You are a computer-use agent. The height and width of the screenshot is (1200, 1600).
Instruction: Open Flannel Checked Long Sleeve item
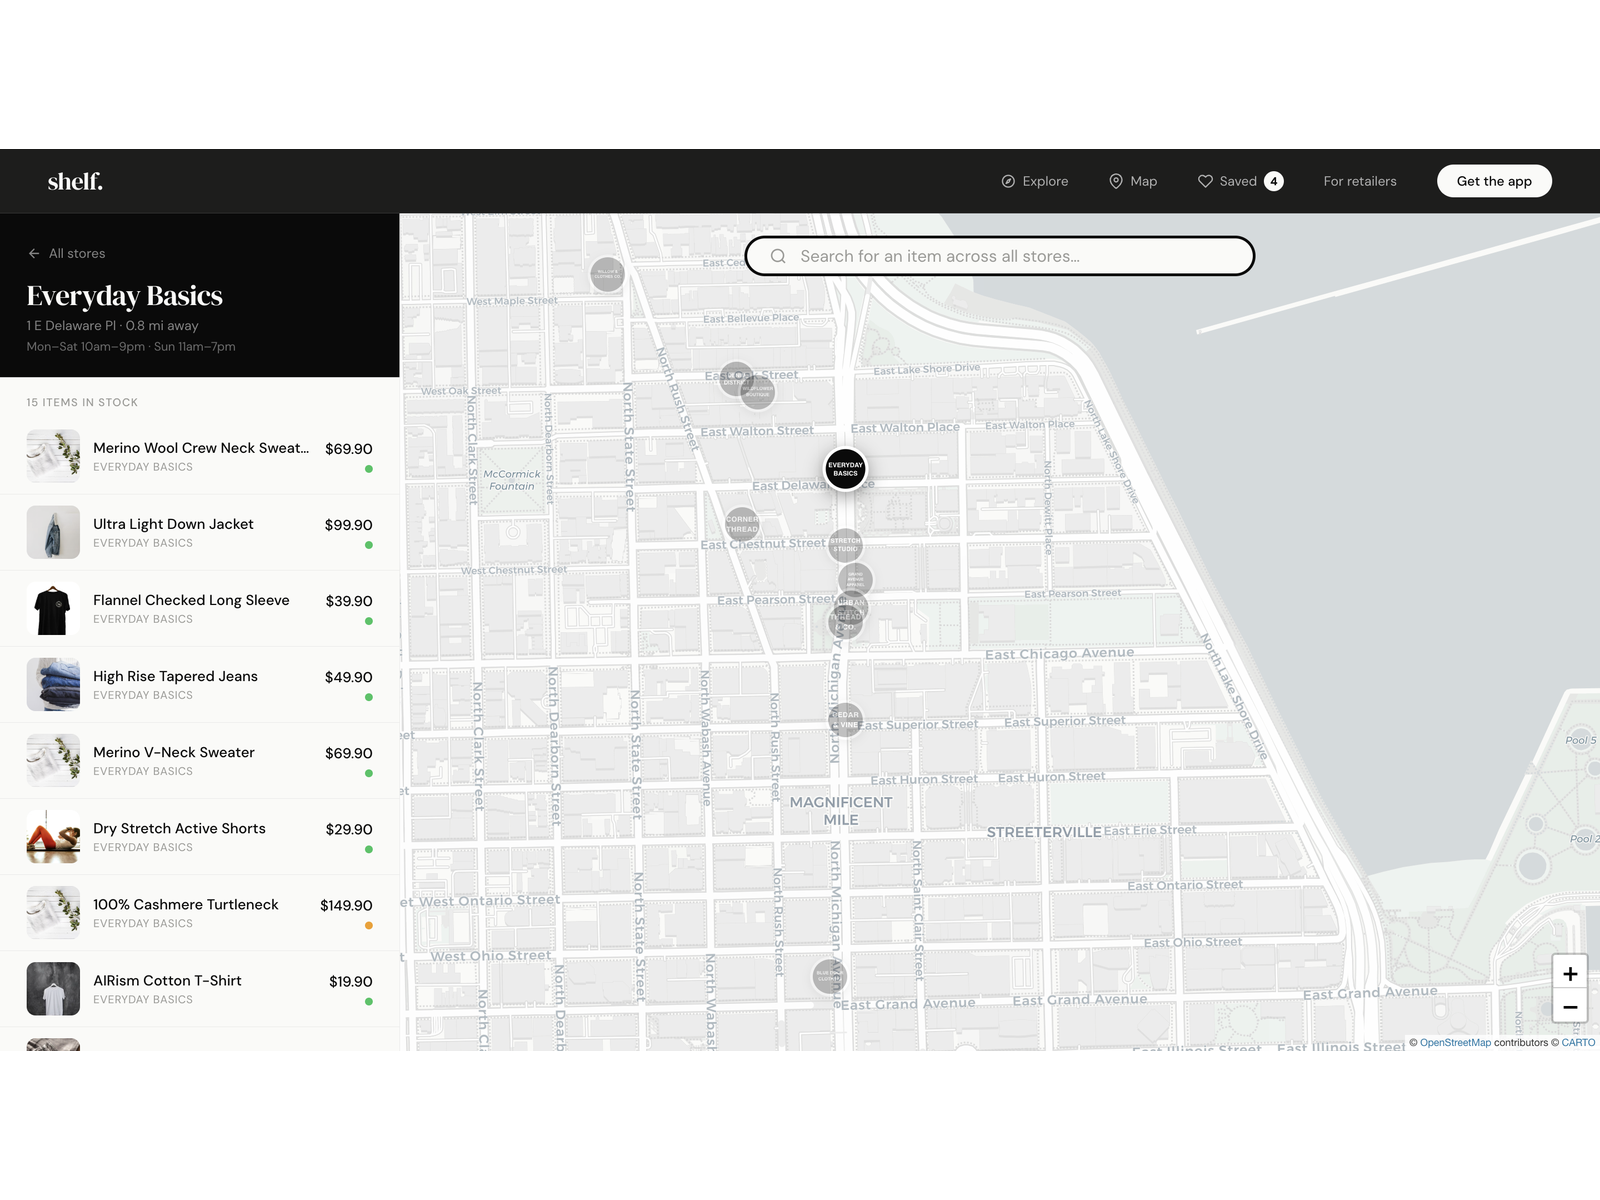pyautogui.click(x=200, y=609)
